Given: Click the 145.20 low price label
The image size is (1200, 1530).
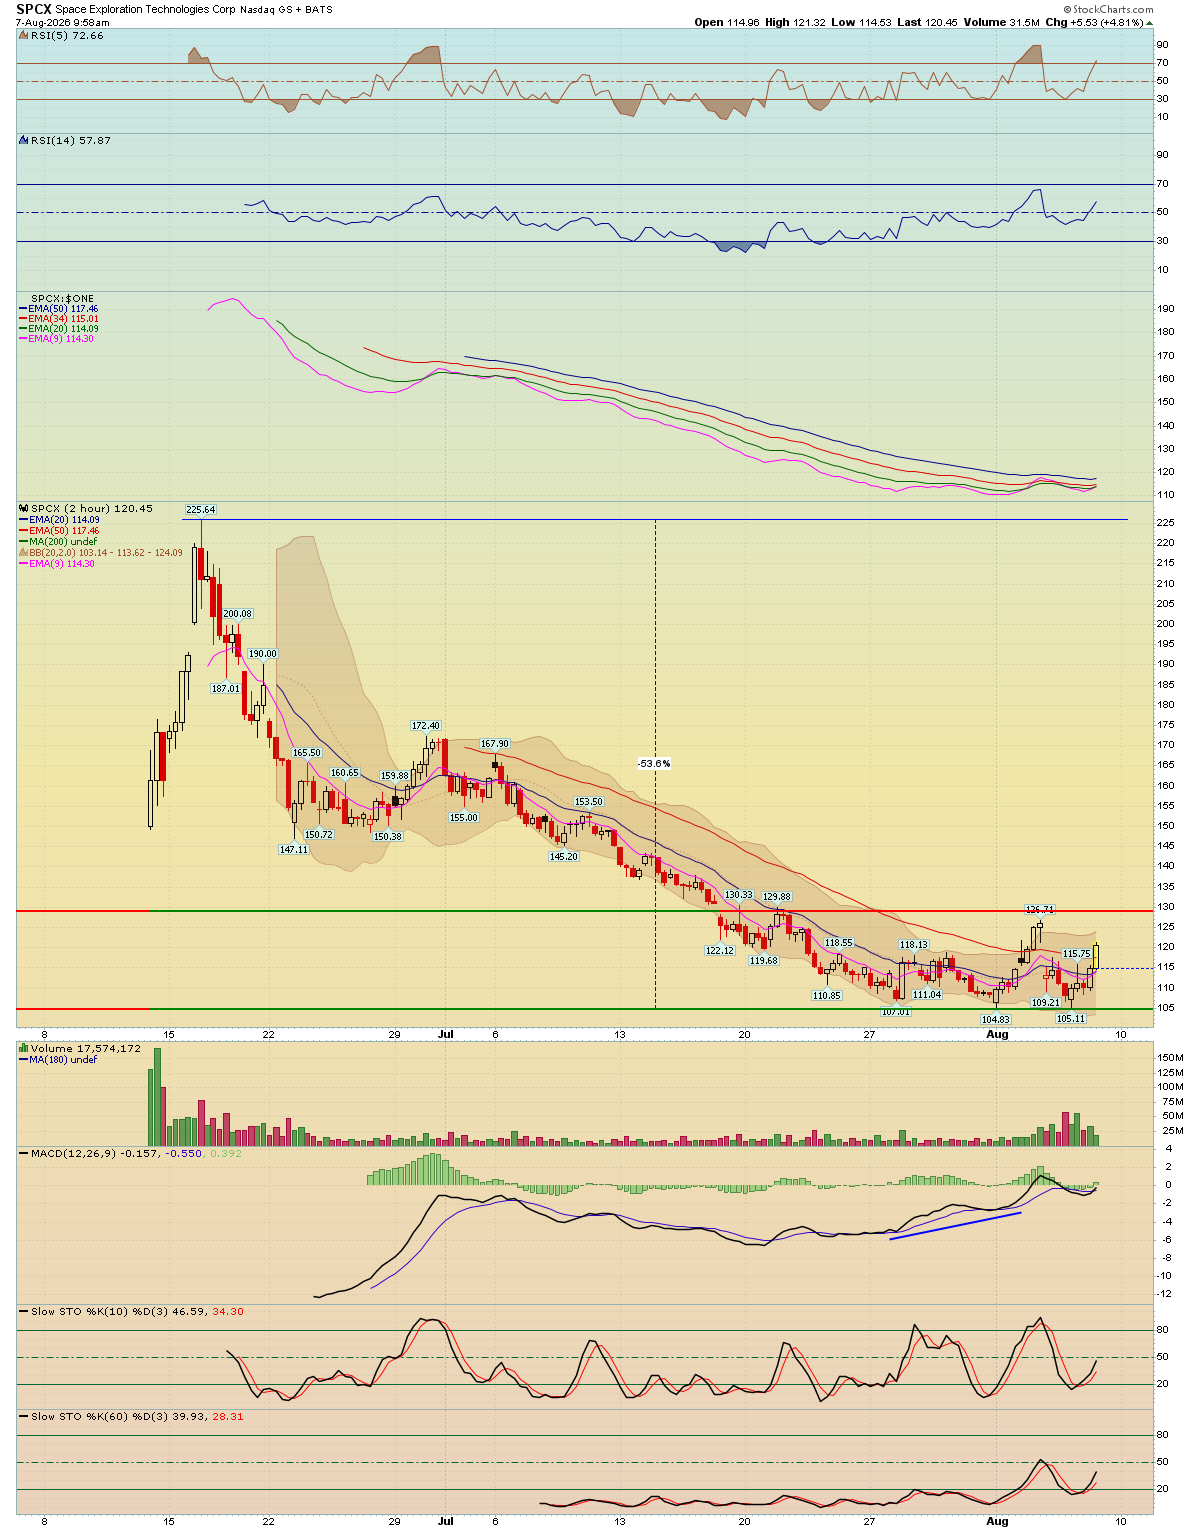Looking at the screenshot, I should coord(564,857).
